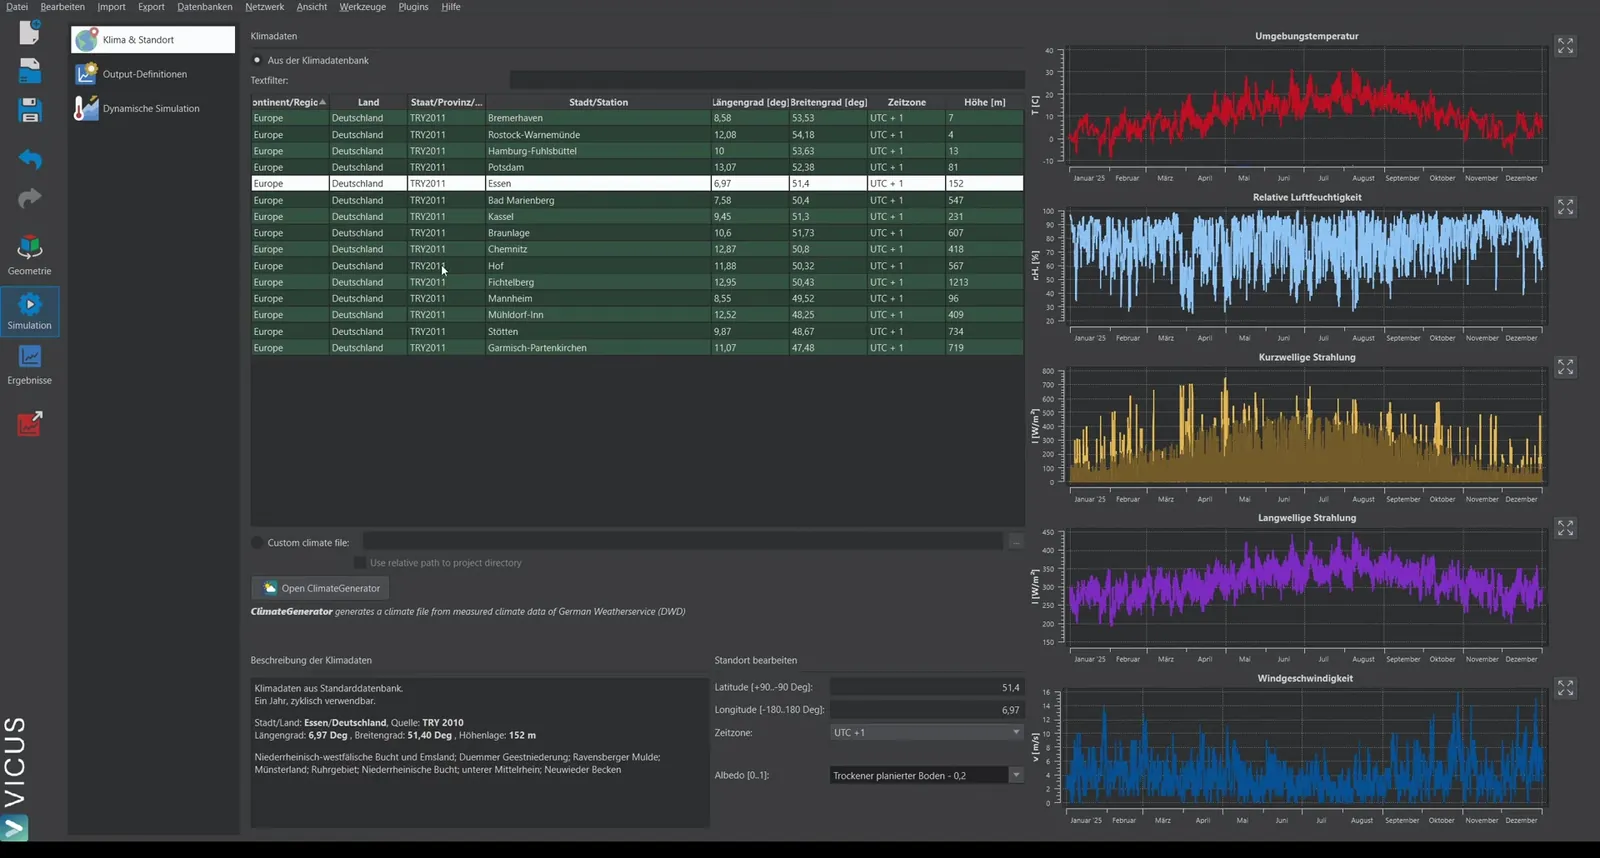Save the project using the floppy disk icon
The width and height of the screenshot is (1600, 858).
pyautogui.click(x=30, y=110)
